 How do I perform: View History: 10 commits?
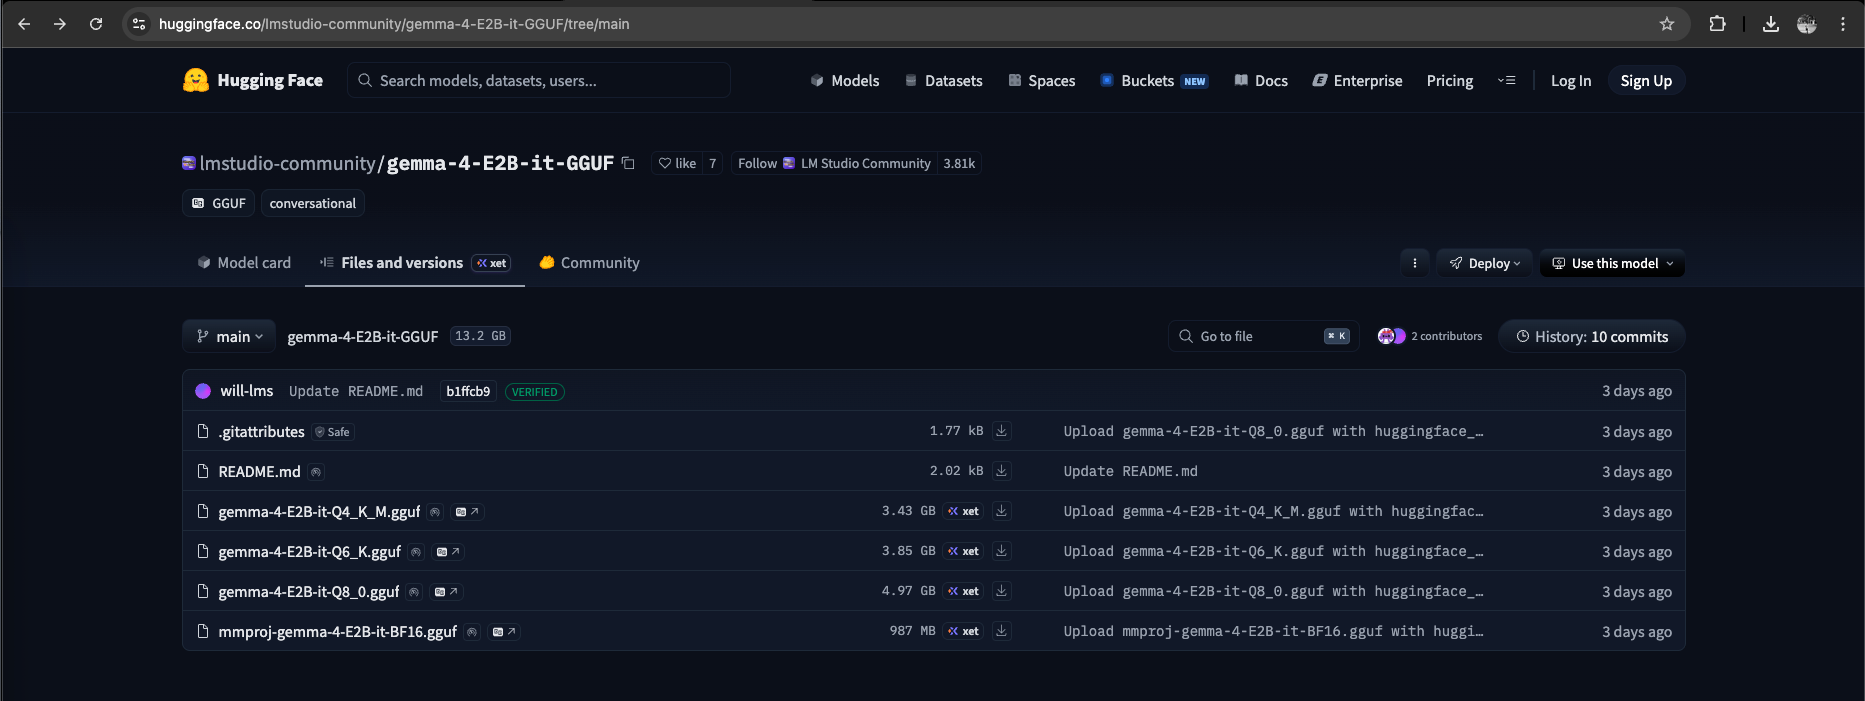1591,337
